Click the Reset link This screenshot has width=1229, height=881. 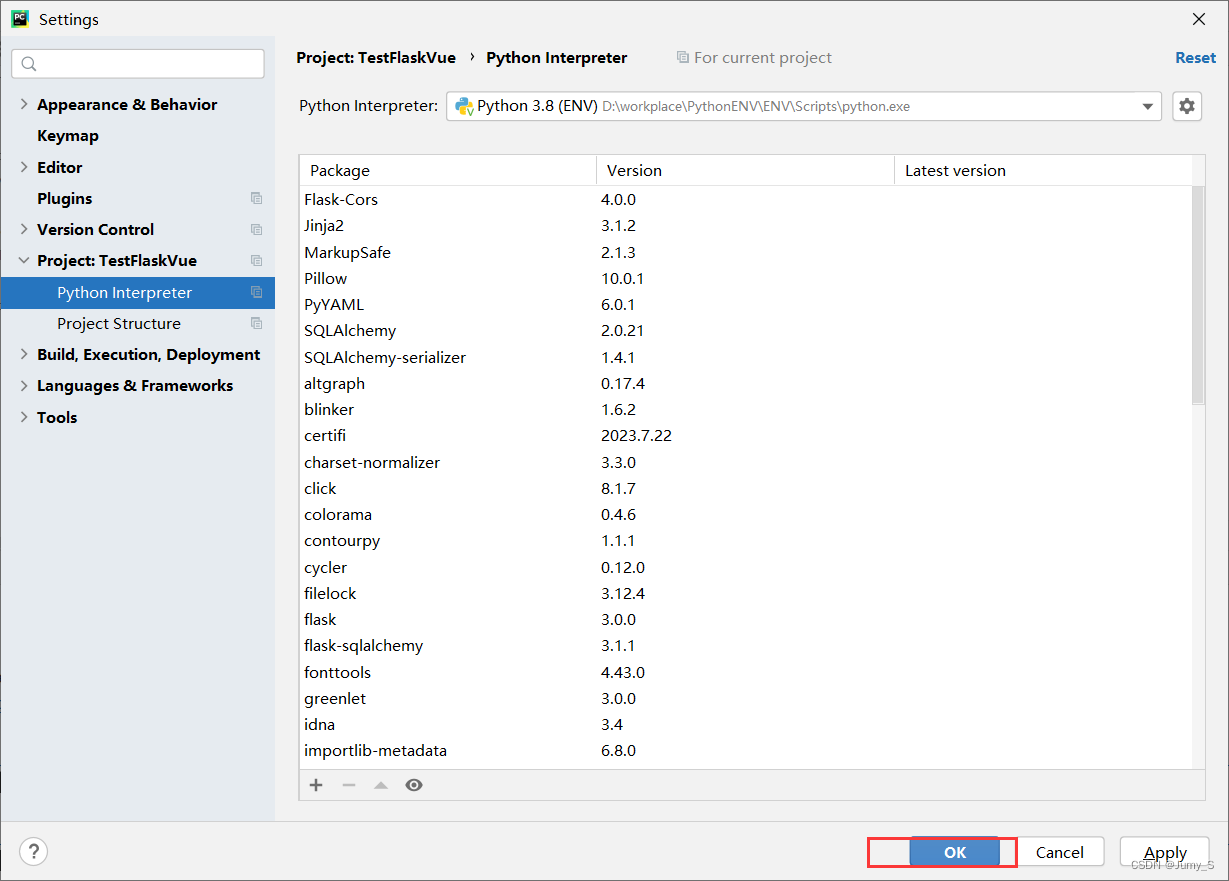pos(1195,57)
